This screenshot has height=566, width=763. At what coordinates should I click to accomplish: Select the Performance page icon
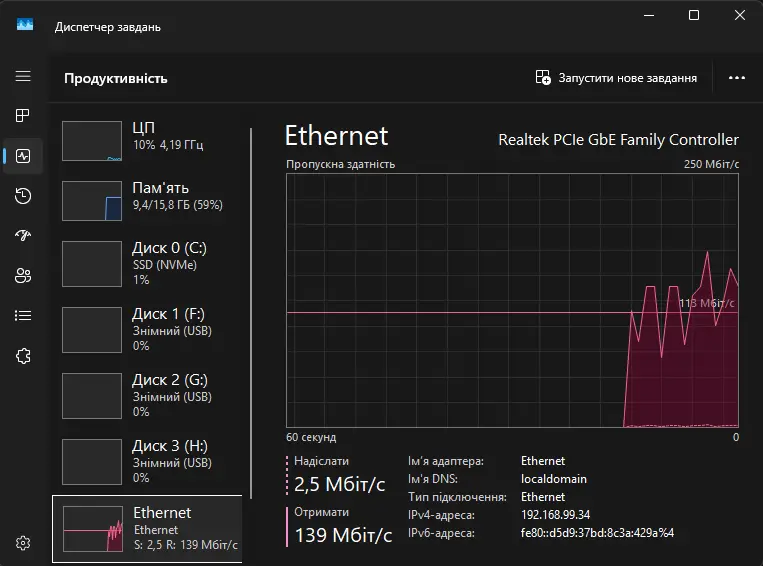(23, 156)
